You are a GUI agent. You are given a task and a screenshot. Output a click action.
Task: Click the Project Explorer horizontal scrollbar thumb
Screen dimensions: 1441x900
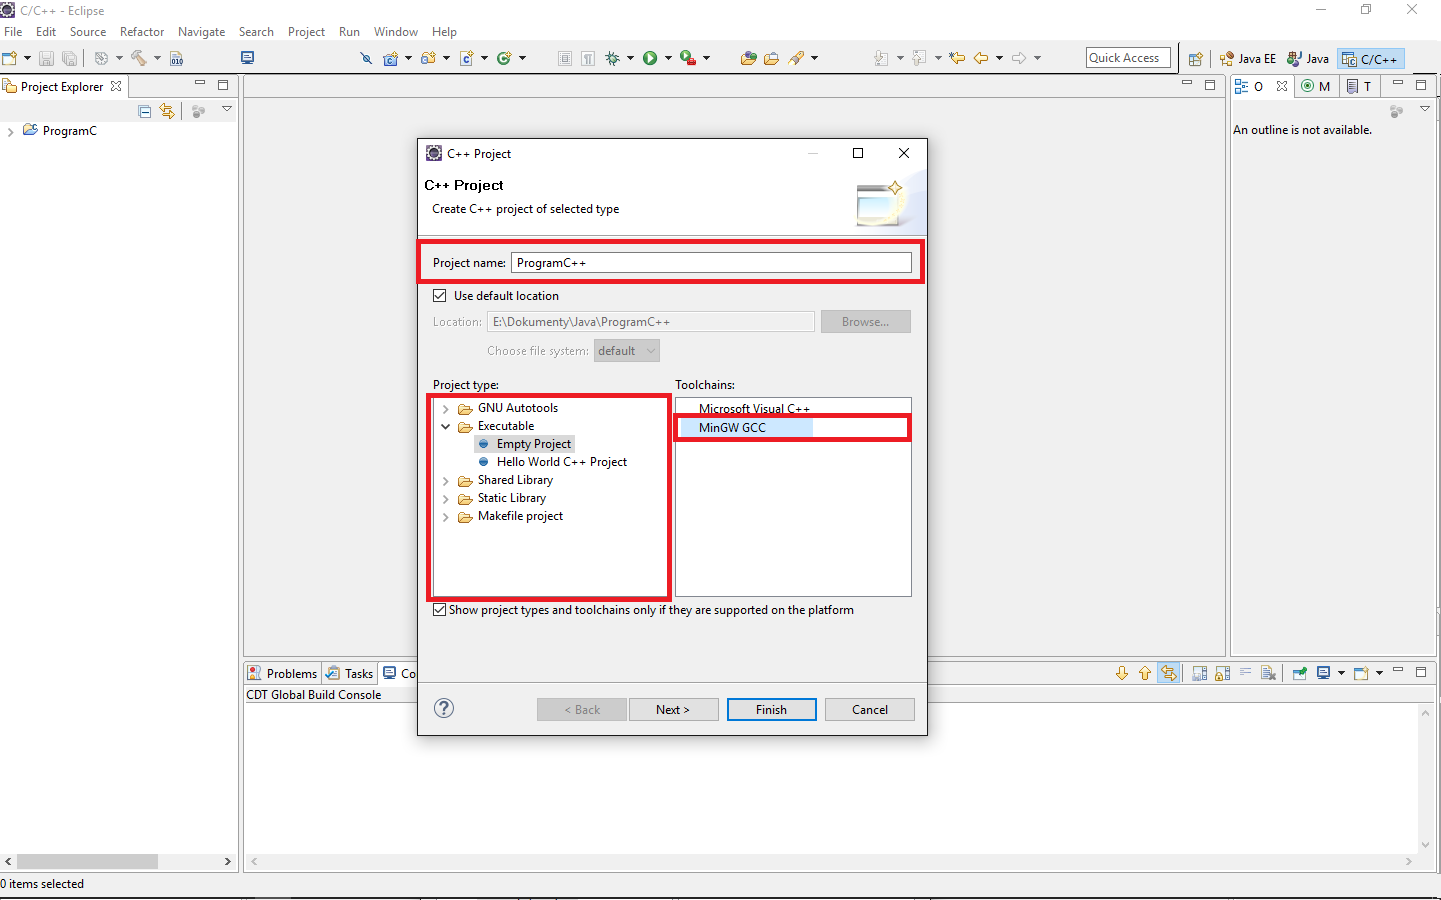coord(87,861)
